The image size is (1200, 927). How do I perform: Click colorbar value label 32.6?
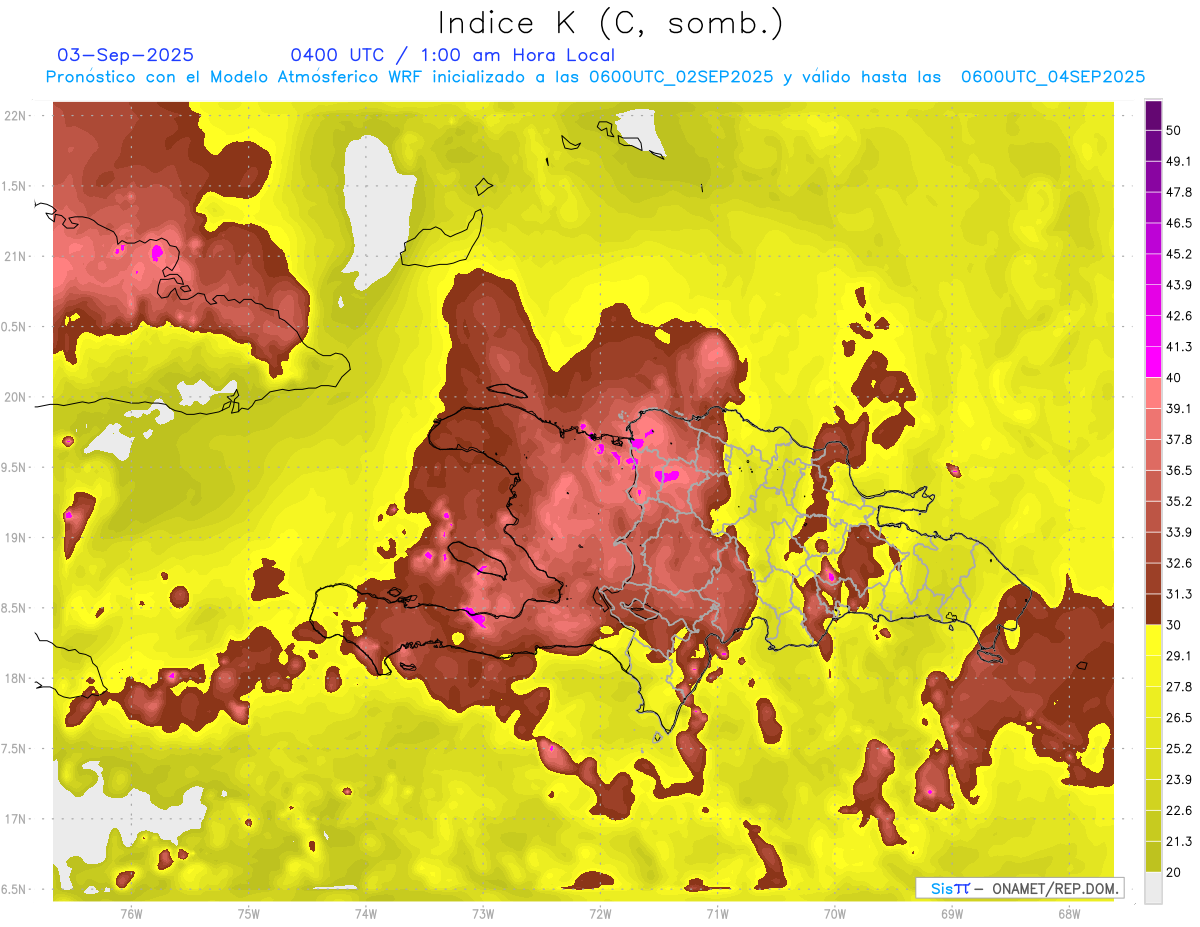tap(1179, 563)
